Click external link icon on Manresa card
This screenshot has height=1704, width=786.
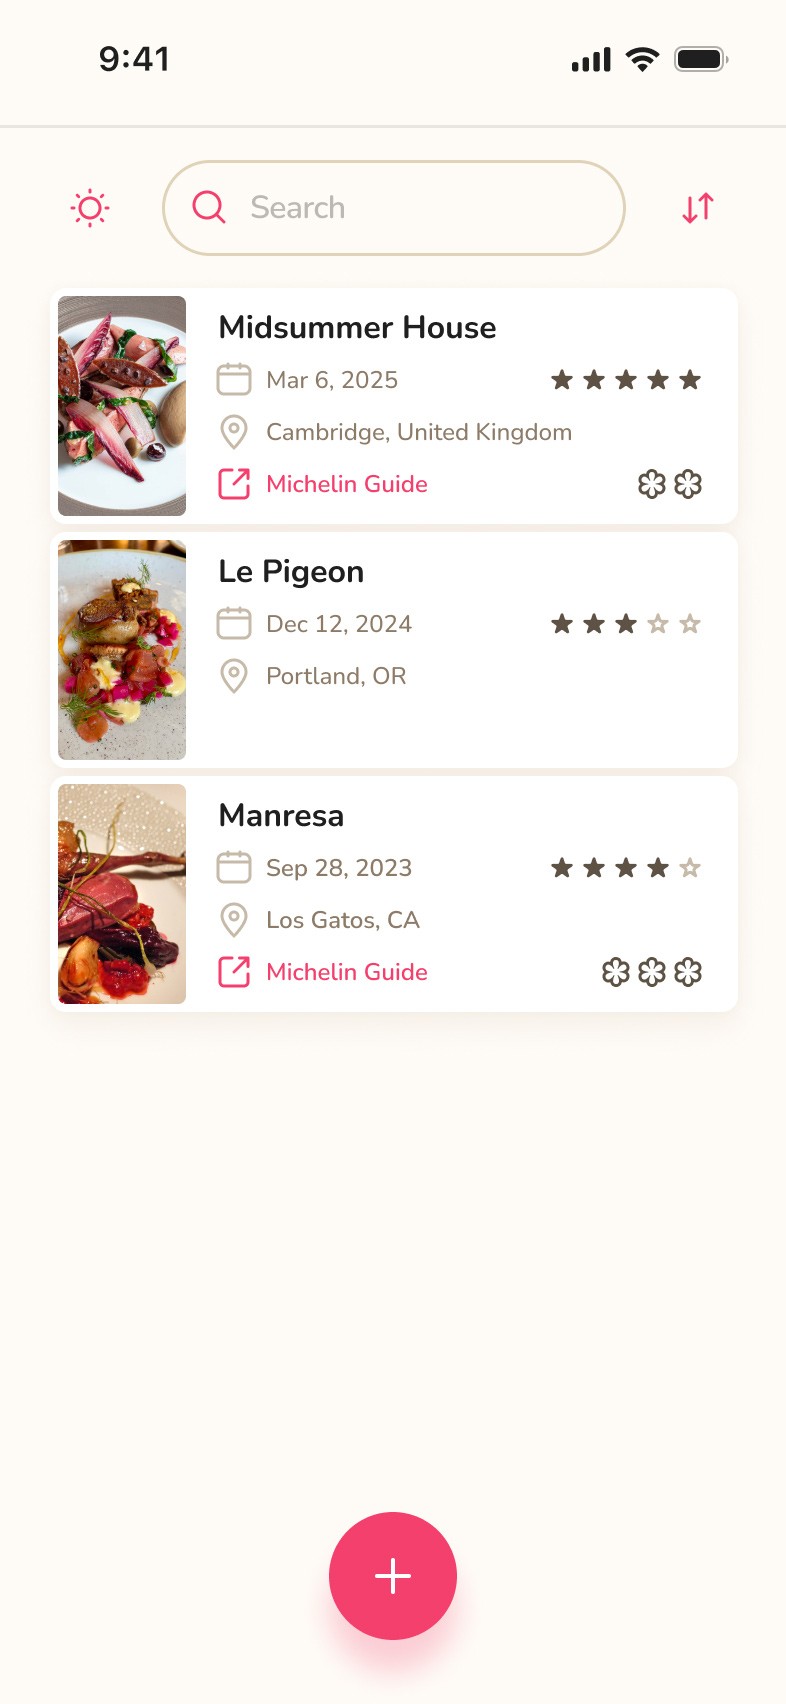tap(234, 972)
